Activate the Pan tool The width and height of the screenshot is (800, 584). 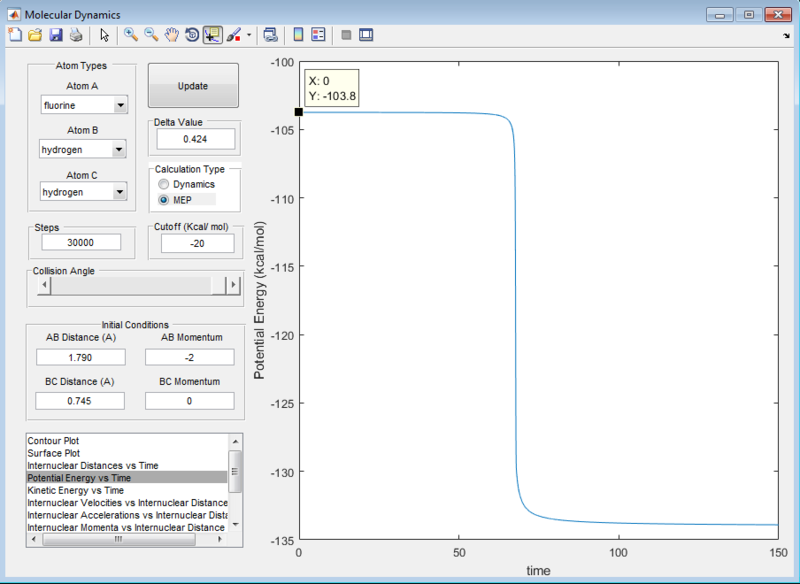170,35
